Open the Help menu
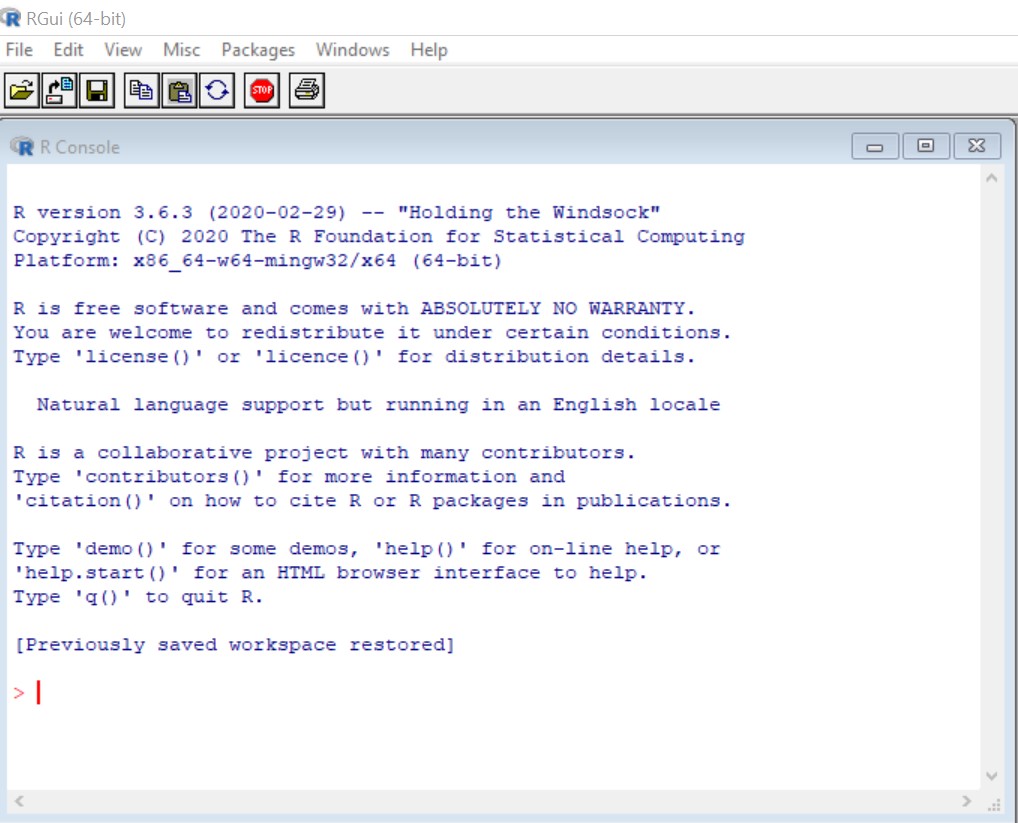This screenshot has width=1018, height=823. [x=428, y=50]
